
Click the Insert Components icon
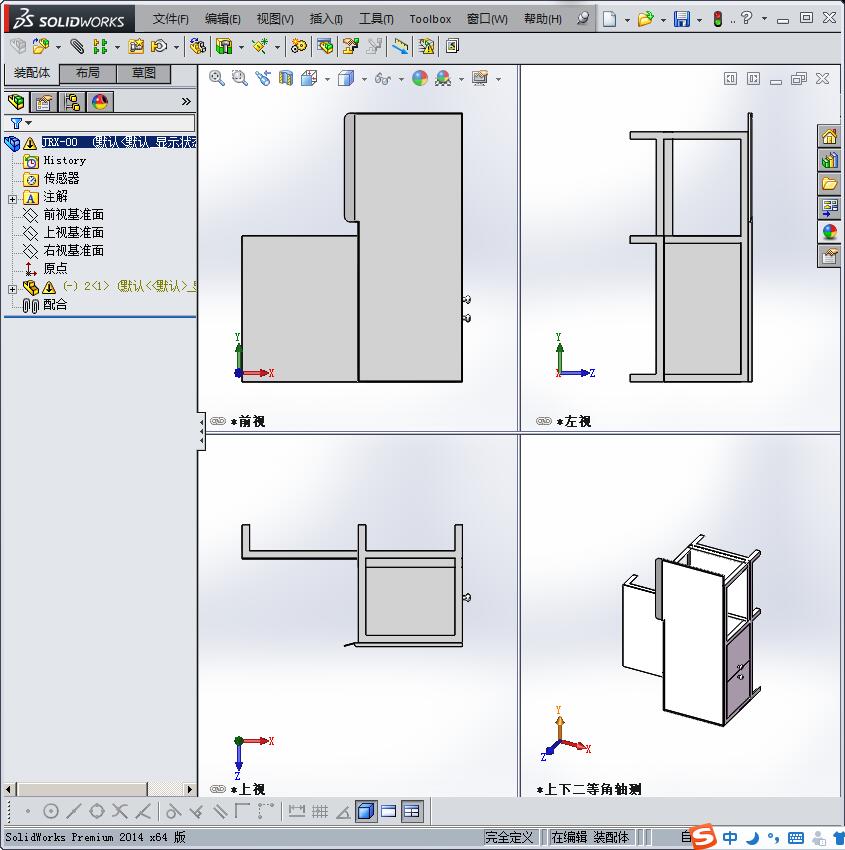point(41,47)
